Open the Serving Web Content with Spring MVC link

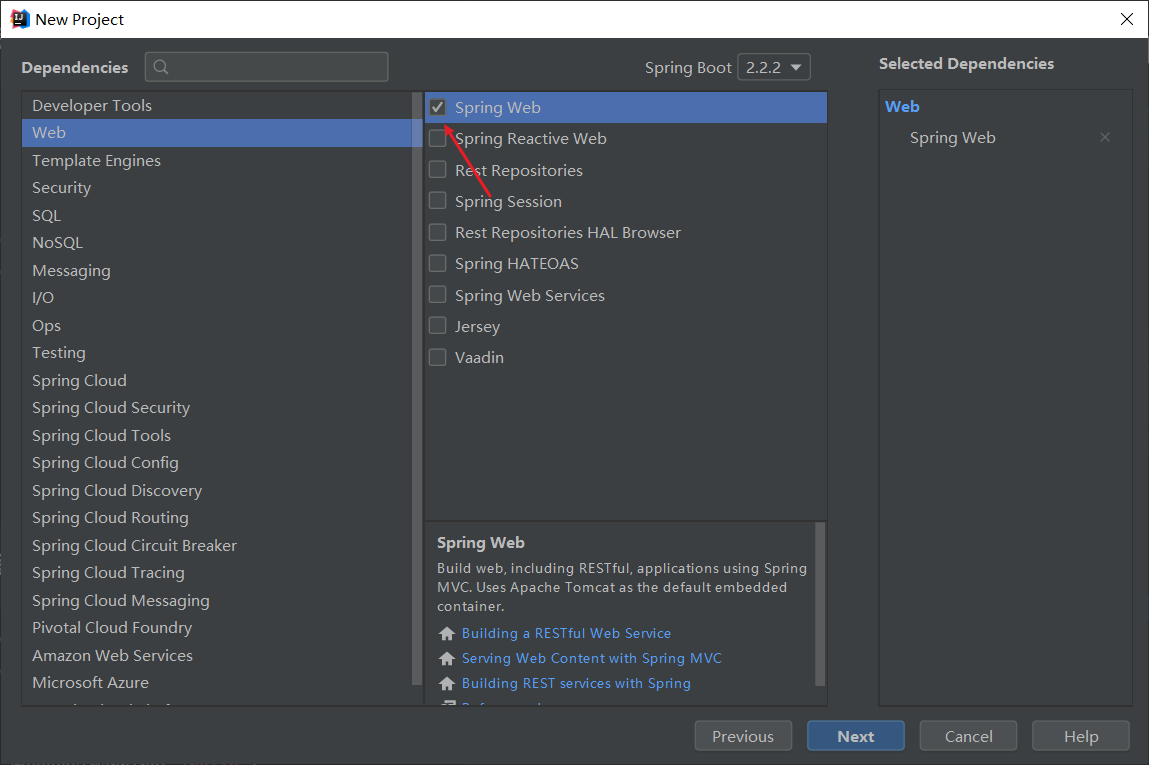pyautogui.click(x=591, y=658)
